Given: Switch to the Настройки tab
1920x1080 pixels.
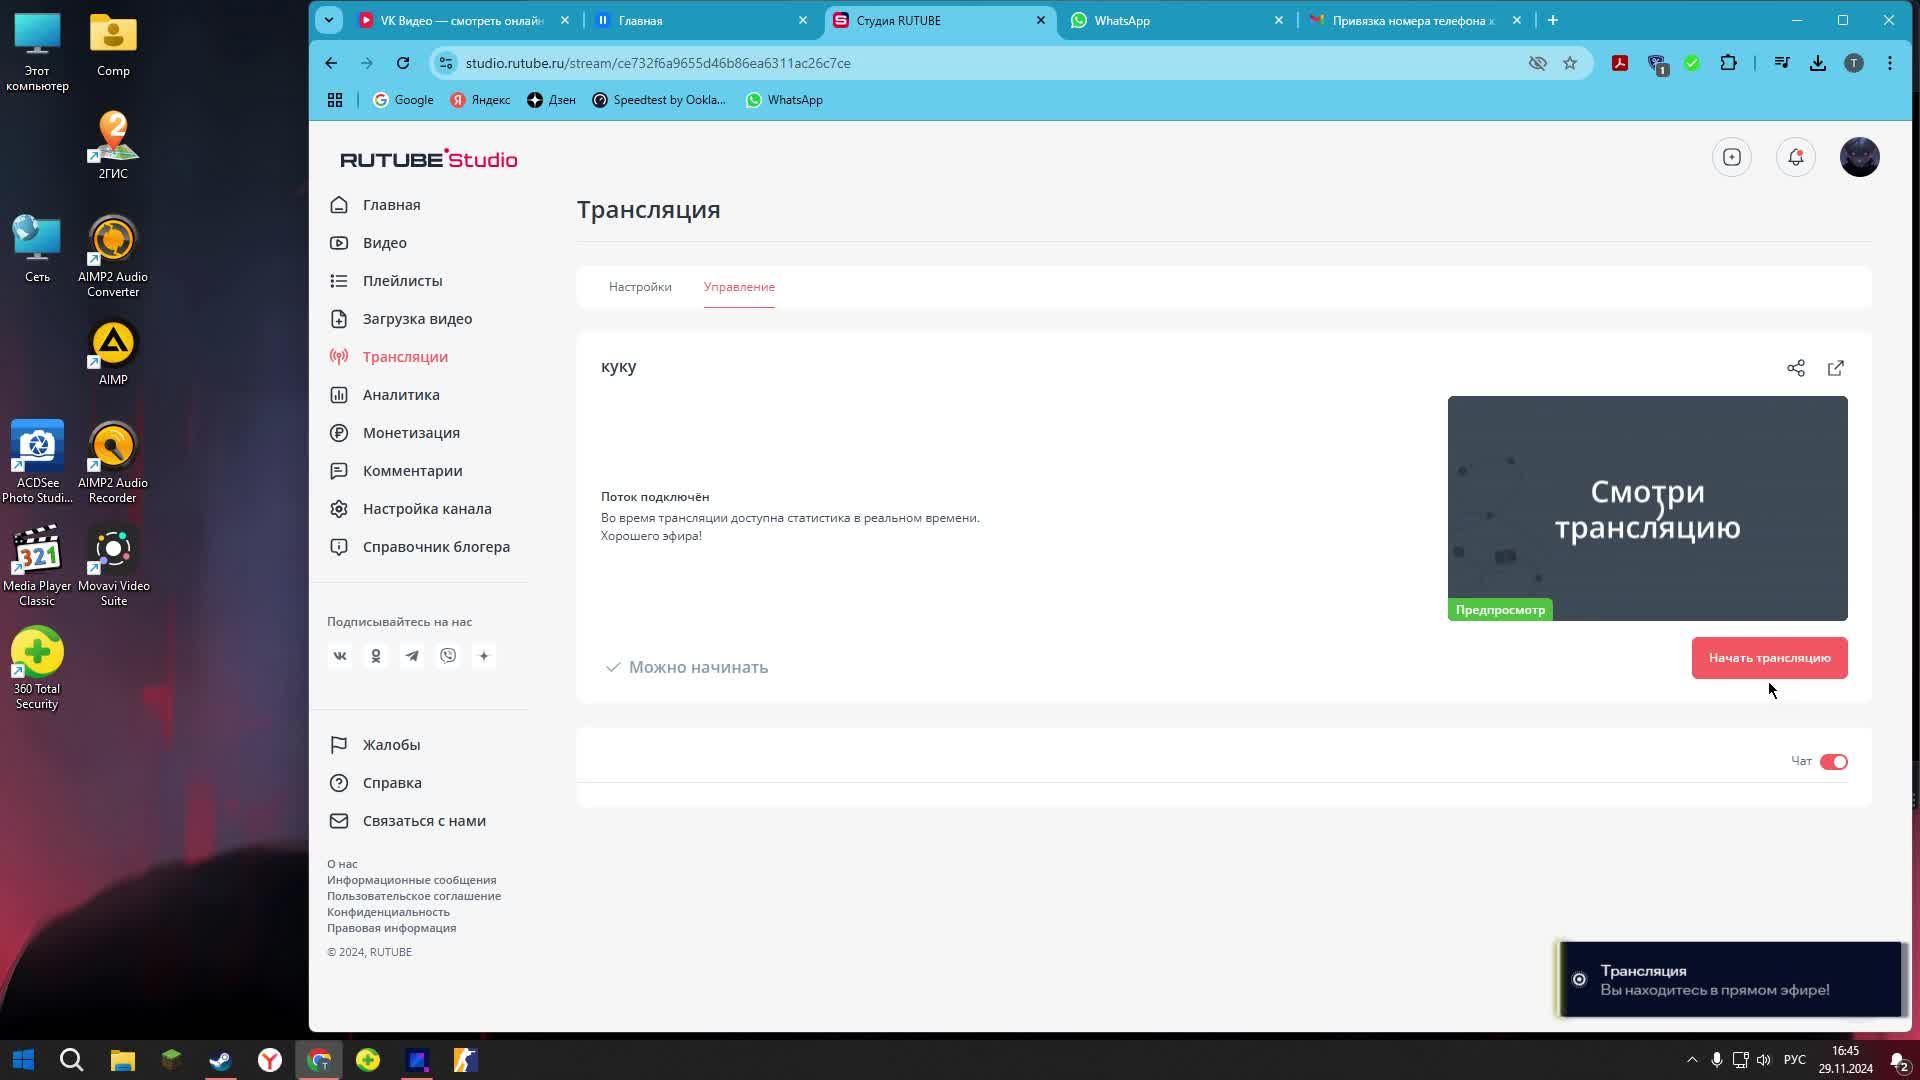Looking at the screenshot, I should [x=640, y=287].
